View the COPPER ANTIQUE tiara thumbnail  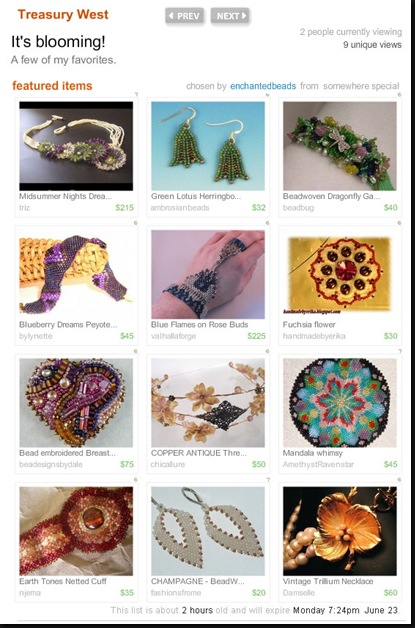[x=208, y=403]
